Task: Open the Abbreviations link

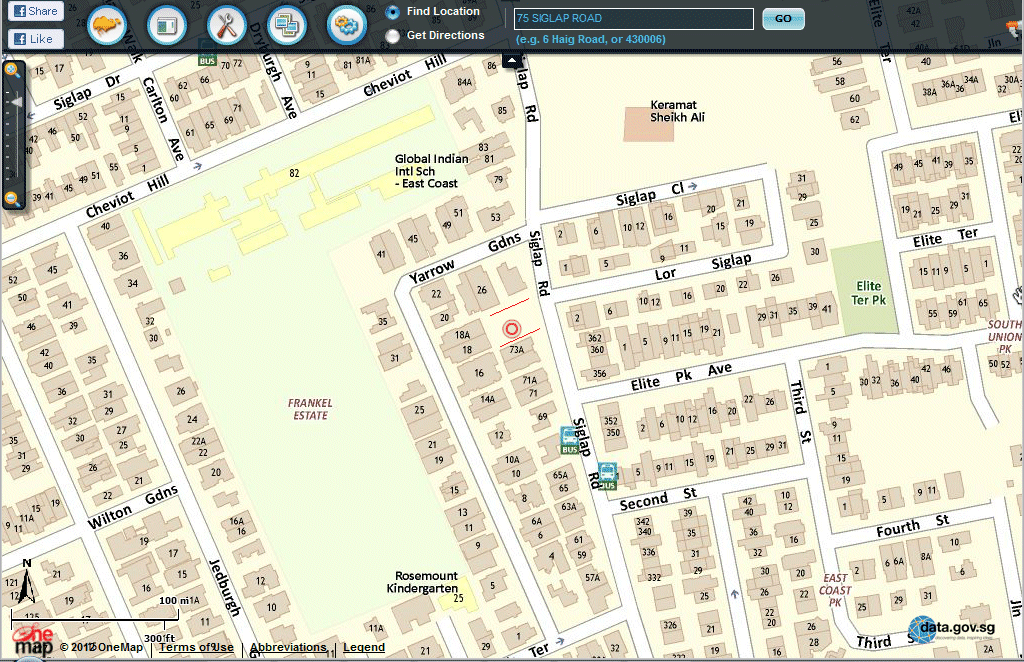Action: [x=288, y=647]
